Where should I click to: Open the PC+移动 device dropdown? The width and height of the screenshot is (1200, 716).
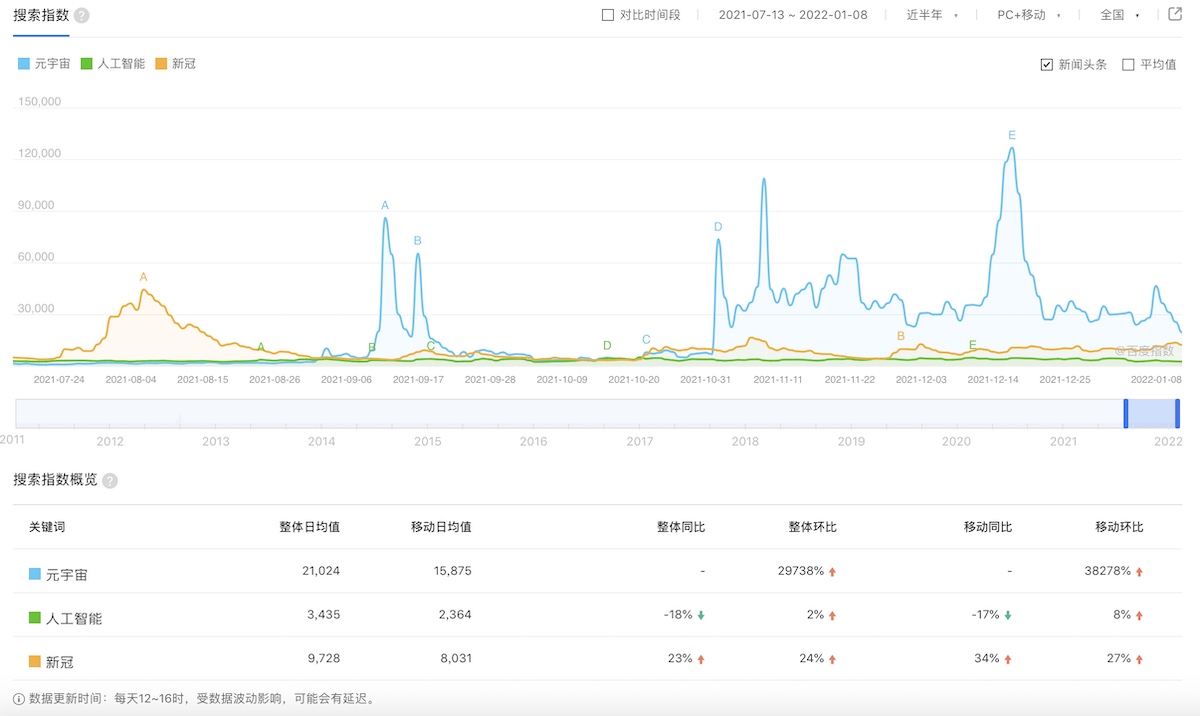[x=1028, y=15]
